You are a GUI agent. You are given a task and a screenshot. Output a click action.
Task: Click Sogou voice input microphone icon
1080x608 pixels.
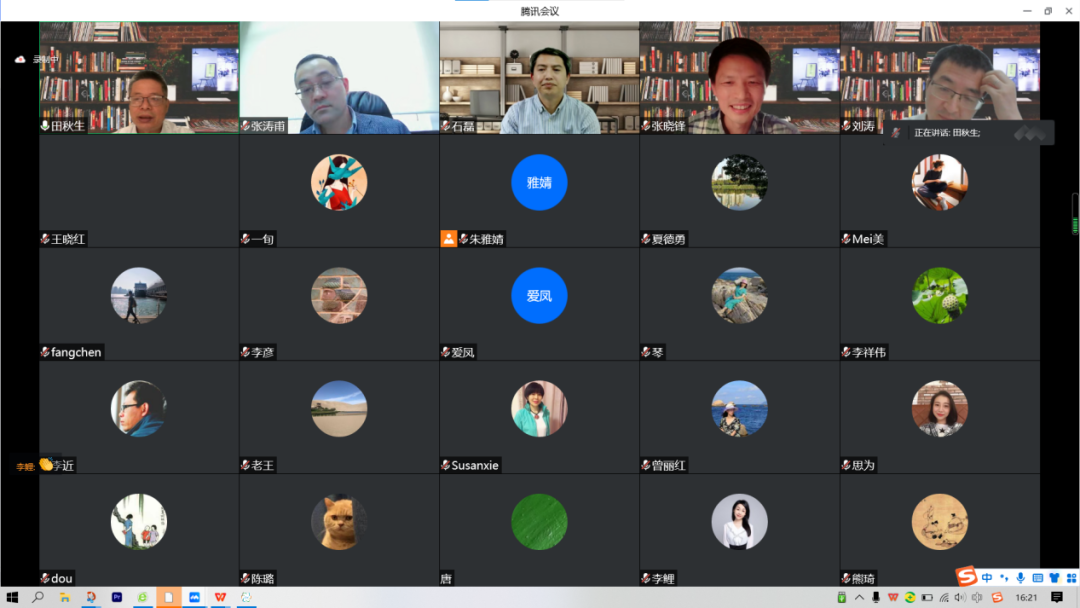[x=1020, y=578]
